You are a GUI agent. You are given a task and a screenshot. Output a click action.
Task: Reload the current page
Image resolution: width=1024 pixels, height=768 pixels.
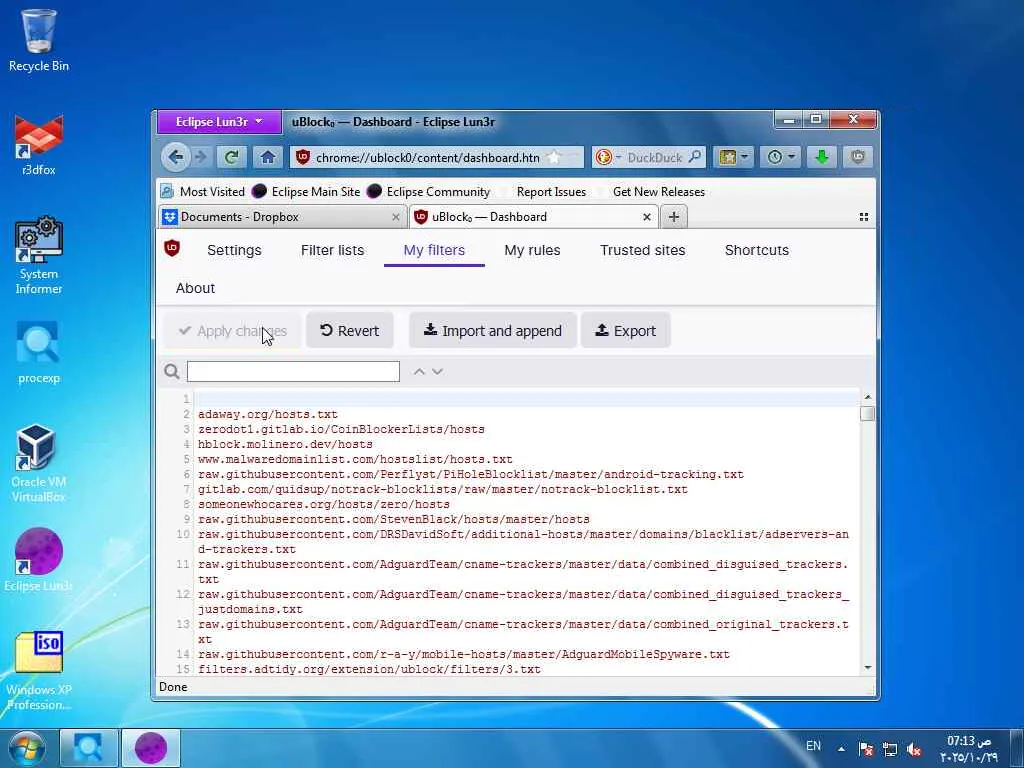[231, 157]
